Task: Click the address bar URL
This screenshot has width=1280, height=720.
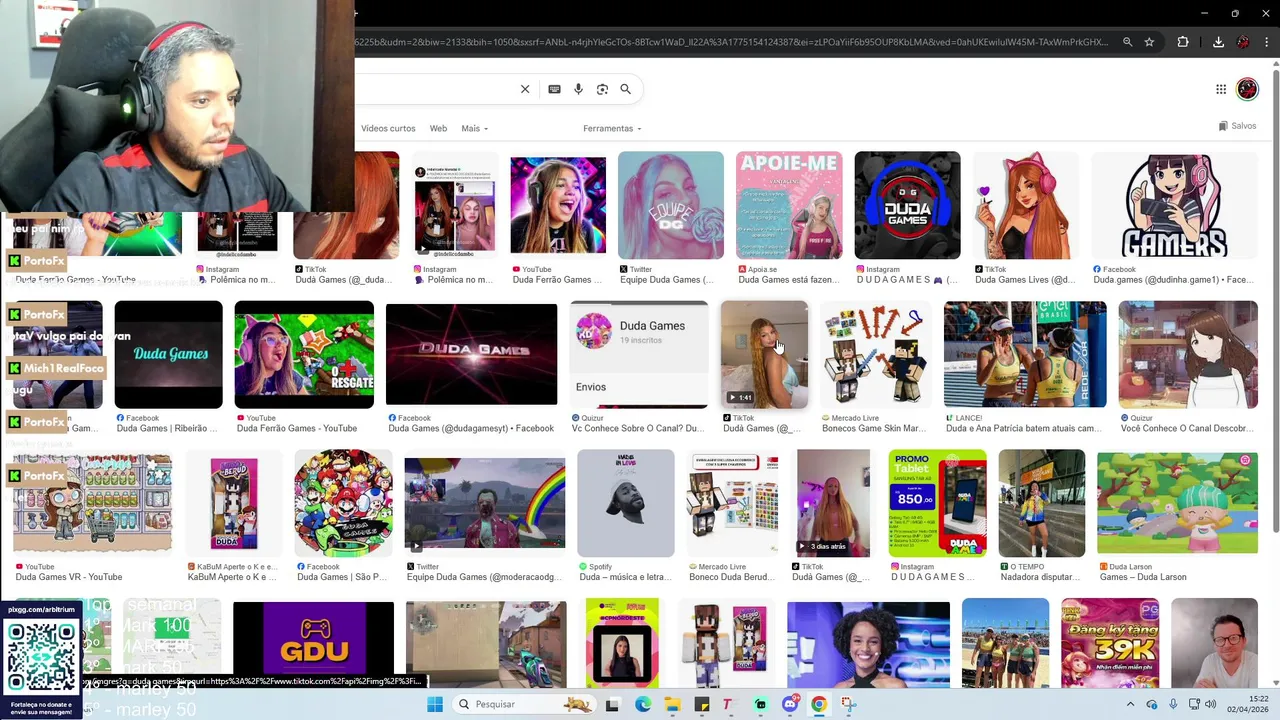Action: (x=730, y=42)
